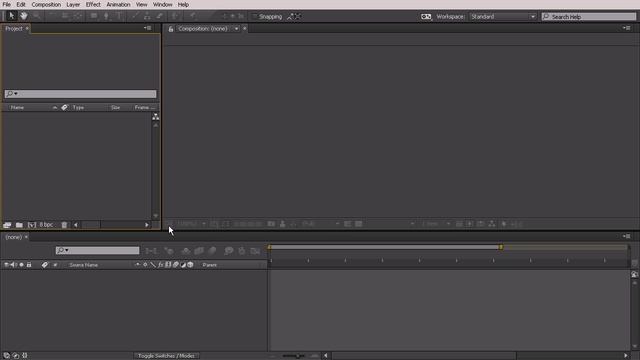This screenshot has height=360, width=640.
Task: Open the Timeline panel options menu
Action: (627, 236)
